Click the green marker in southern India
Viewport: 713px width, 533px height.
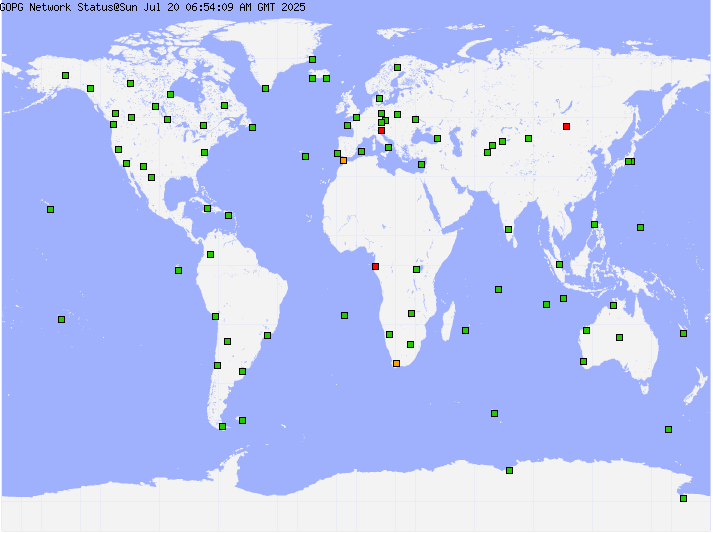point(509,230)
